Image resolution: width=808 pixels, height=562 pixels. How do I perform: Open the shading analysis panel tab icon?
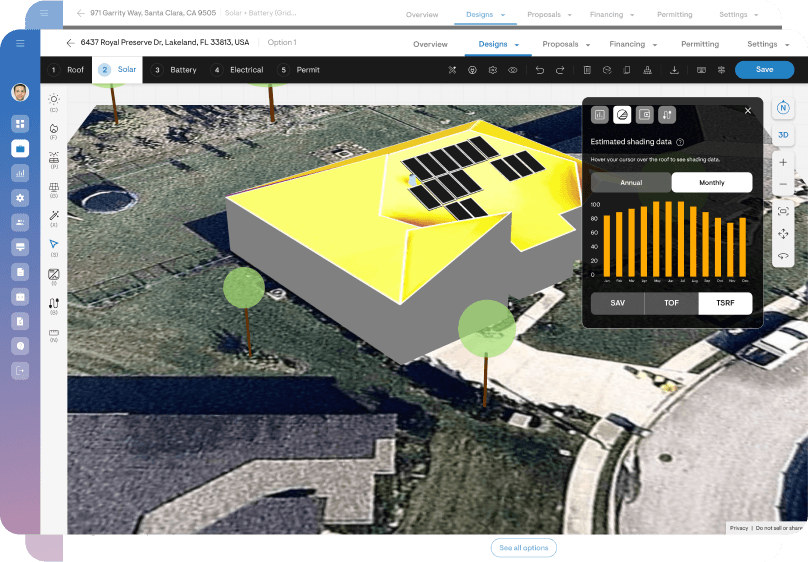[x=622, y=115]
